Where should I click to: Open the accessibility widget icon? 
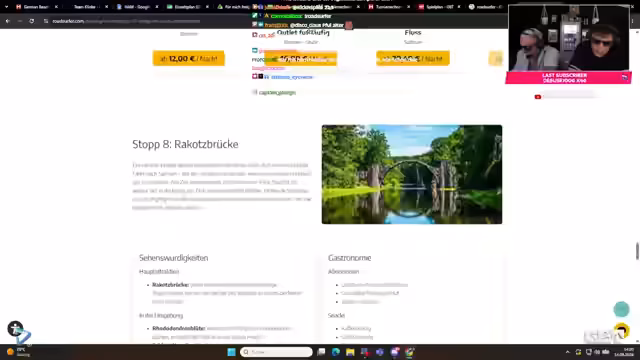(x=15, y=329)
